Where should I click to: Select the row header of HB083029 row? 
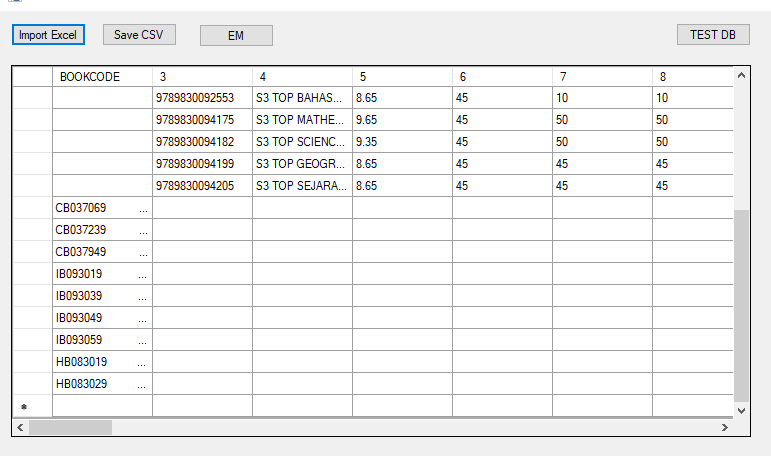coord(32,384)
